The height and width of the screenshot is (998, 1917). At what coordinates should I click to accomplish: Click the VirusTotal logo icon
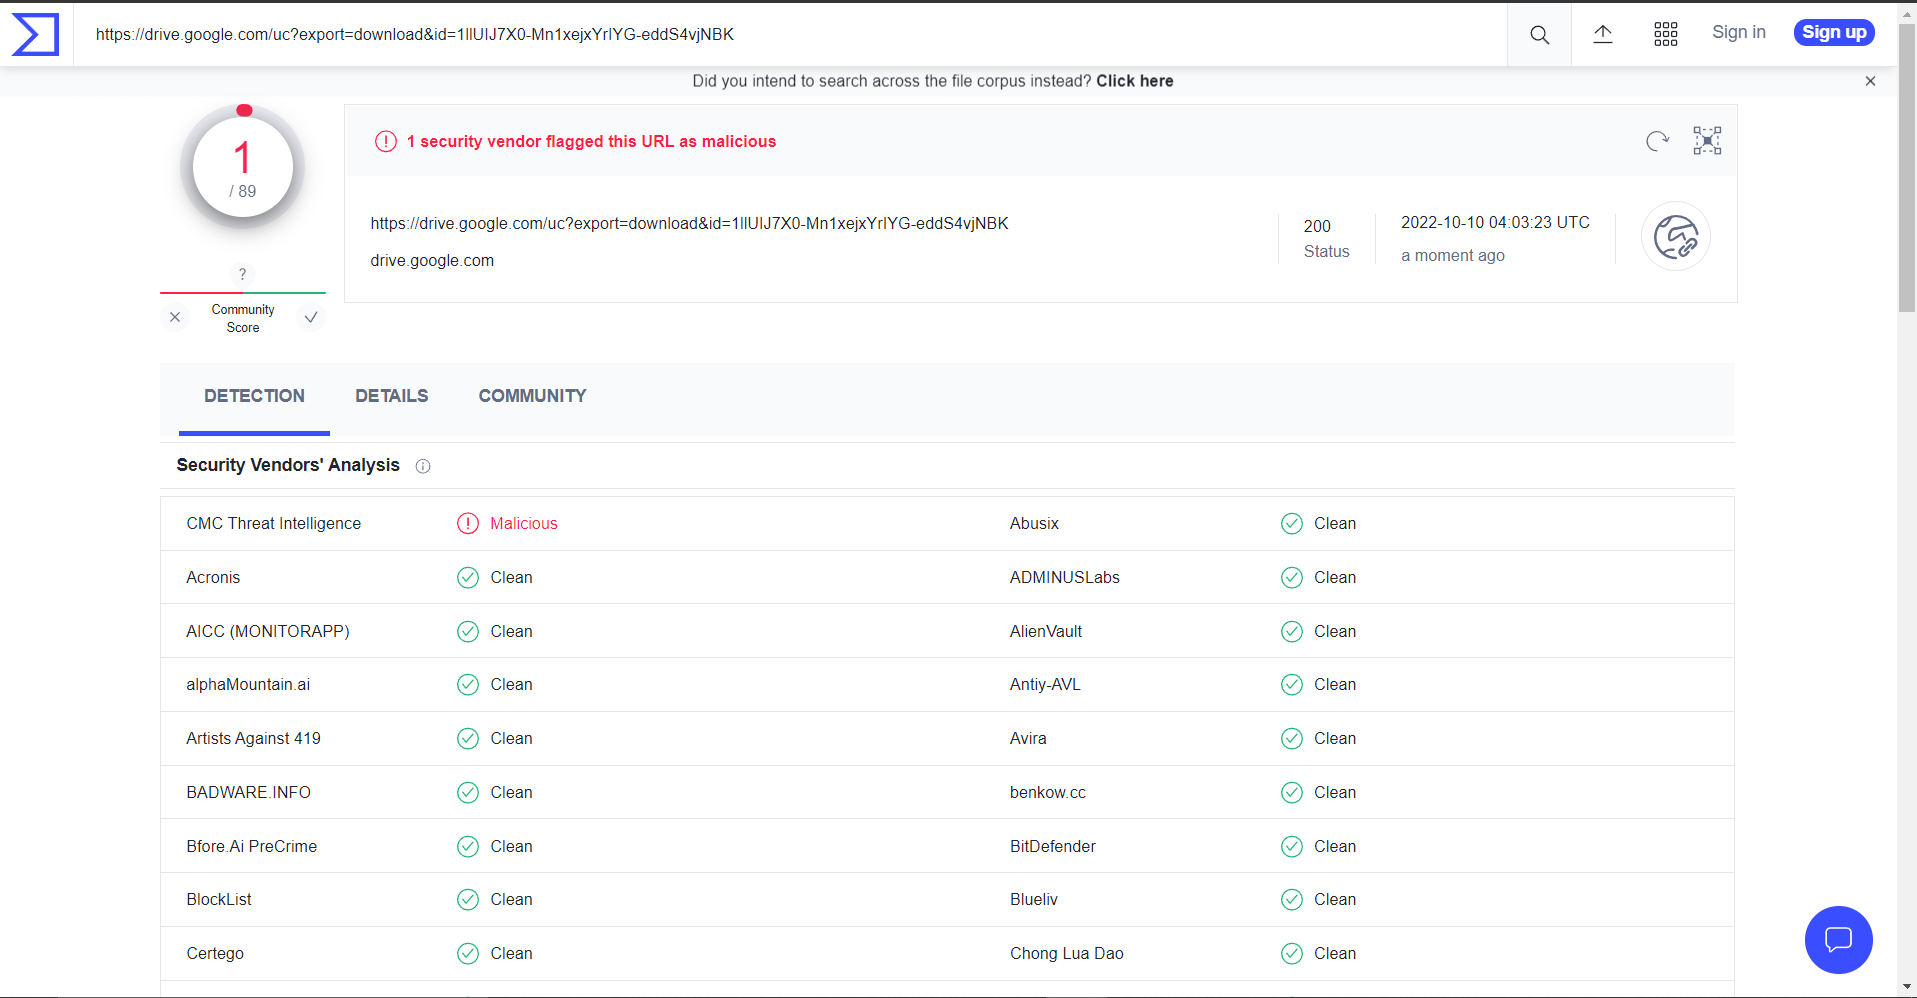coord(35,34)
